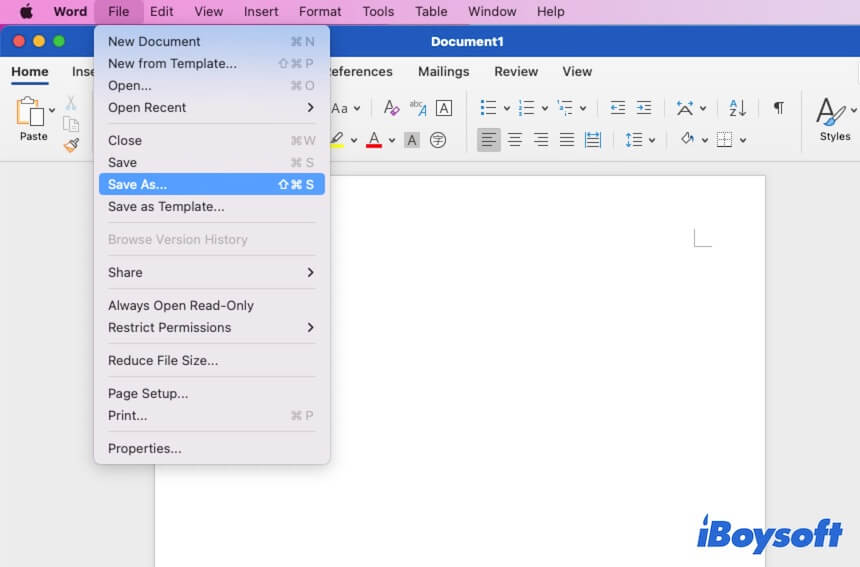Click the Sort A to Z icon
Image resolution: width=860 pixels, height=567 pixels.
coord(737,107)
